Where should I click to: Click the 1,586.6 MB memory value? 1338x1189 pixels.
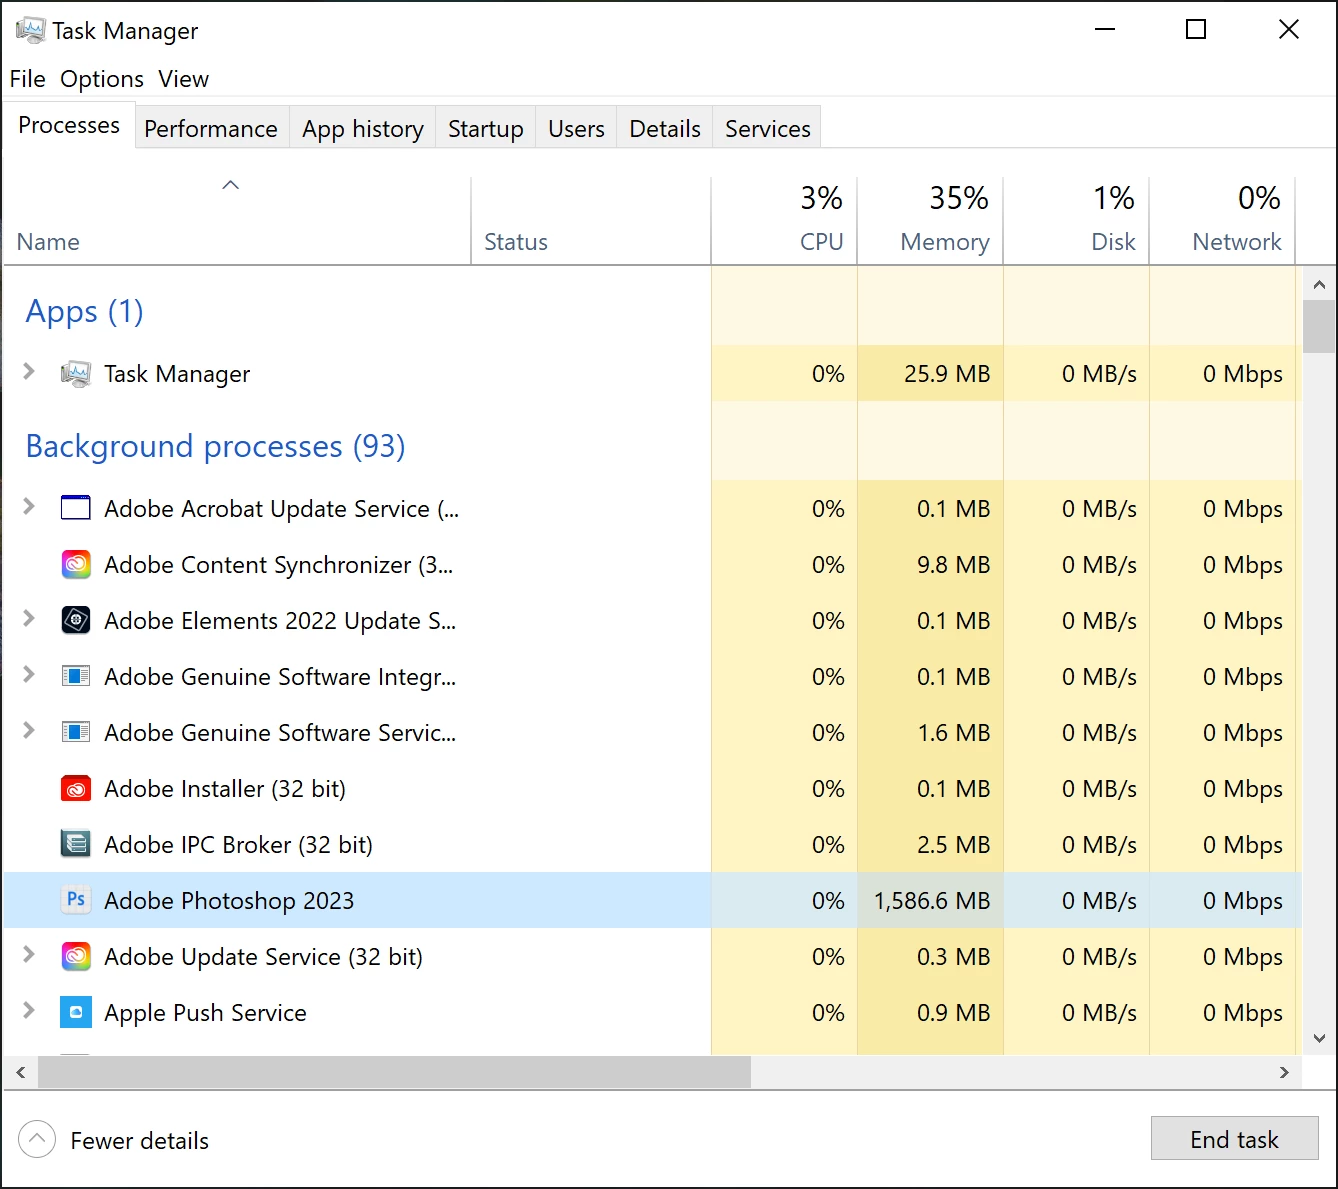(x=932, y=901)
